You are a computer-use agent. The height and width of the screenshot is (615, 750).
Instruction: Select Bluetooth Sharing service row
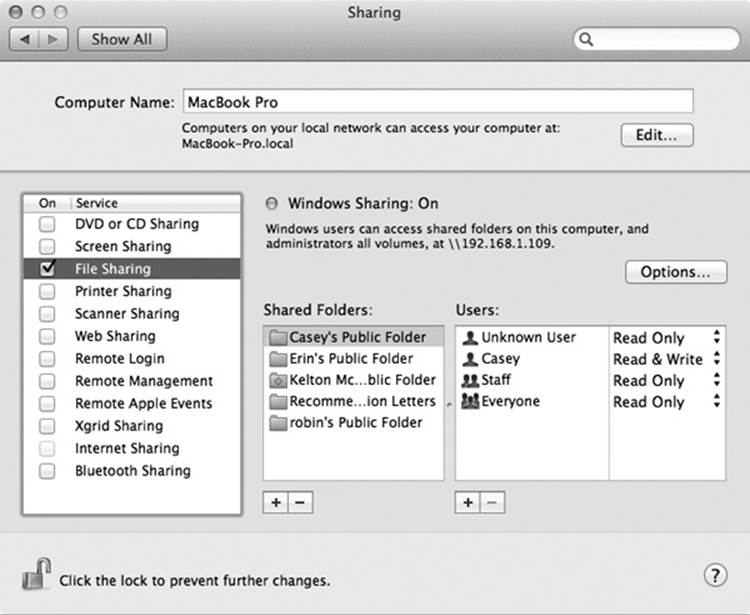tap(132, 471)
